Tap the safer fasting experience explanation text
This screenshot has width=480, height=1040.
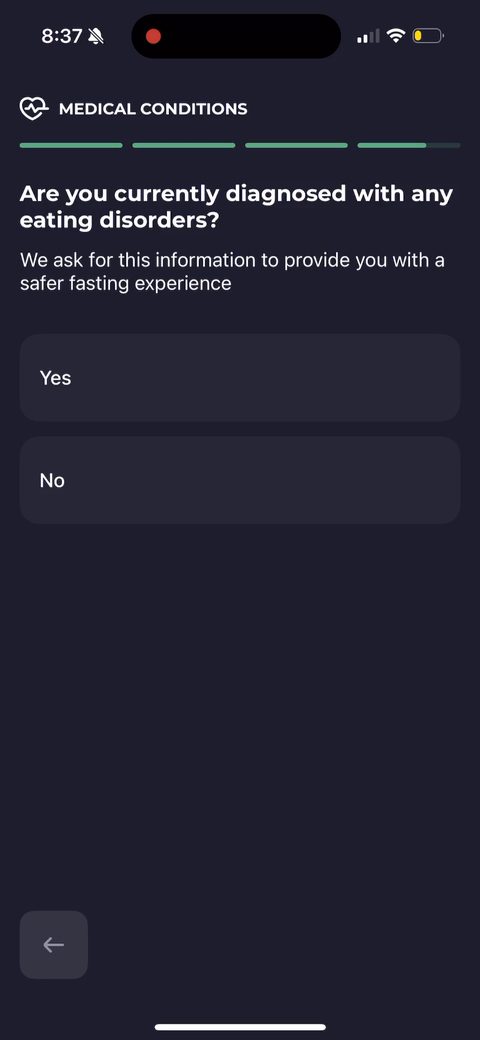[232, 271]
